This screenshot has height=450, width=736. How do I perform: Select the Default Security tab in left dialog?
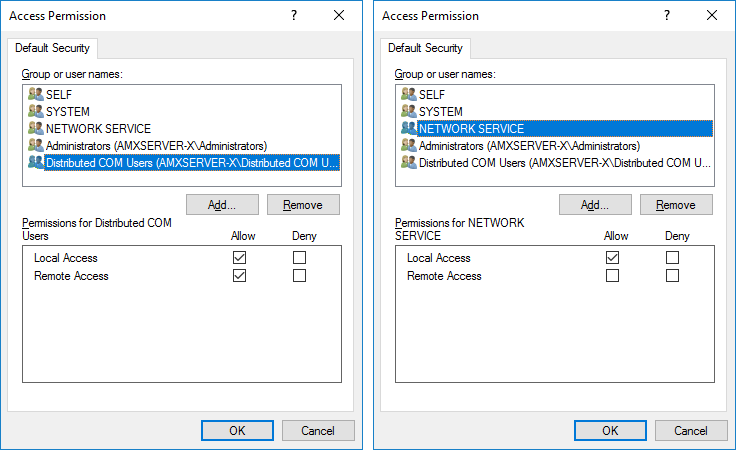[52, 48]
